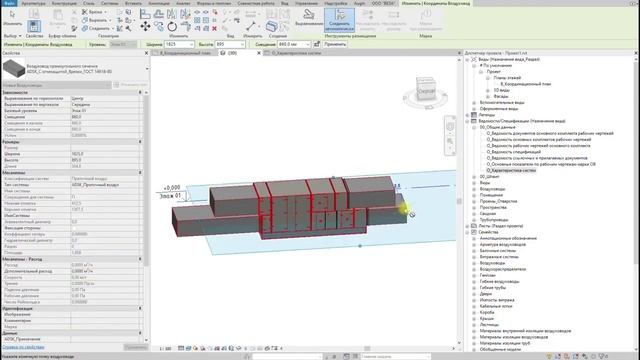Click the Edit Type button in Properties
The width and height of the screenshot is (640, 360).
click(130, 85)
